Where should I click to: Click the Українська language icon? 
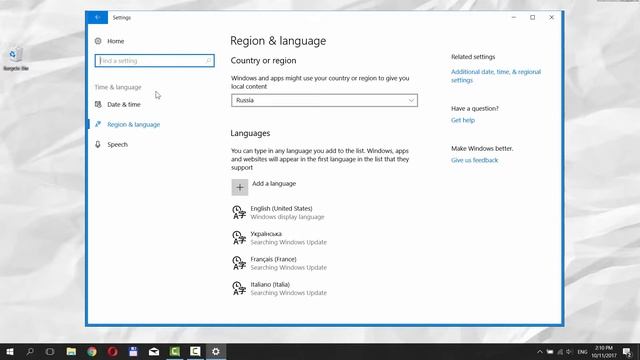coord(239,238)
